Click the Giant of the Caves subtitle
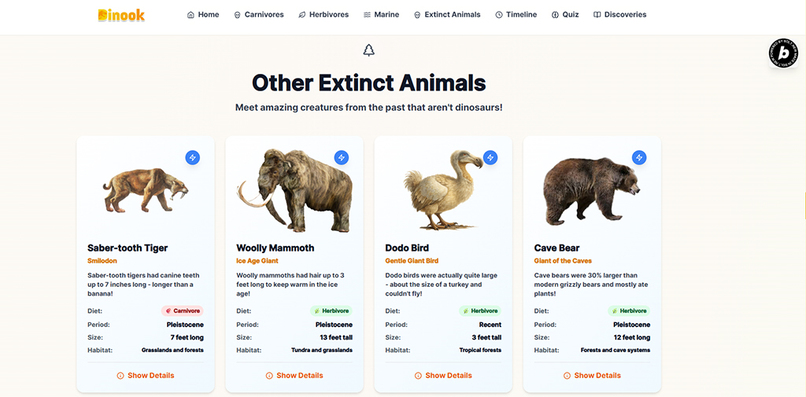The image size is (806, 397). 563,261
